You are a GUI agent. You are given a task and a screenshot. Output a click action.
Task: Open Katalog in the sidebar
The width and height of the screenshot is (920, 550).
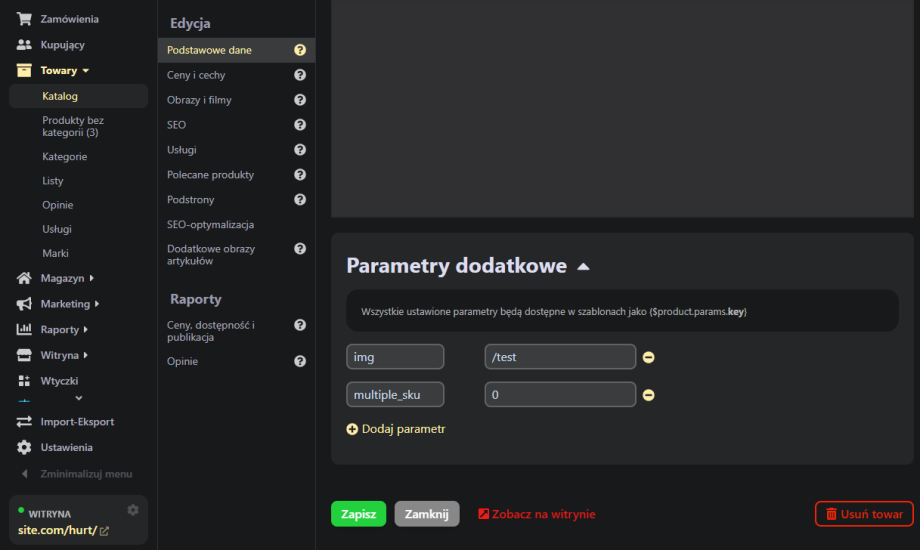pyautogui.click(x=79, y=96)
